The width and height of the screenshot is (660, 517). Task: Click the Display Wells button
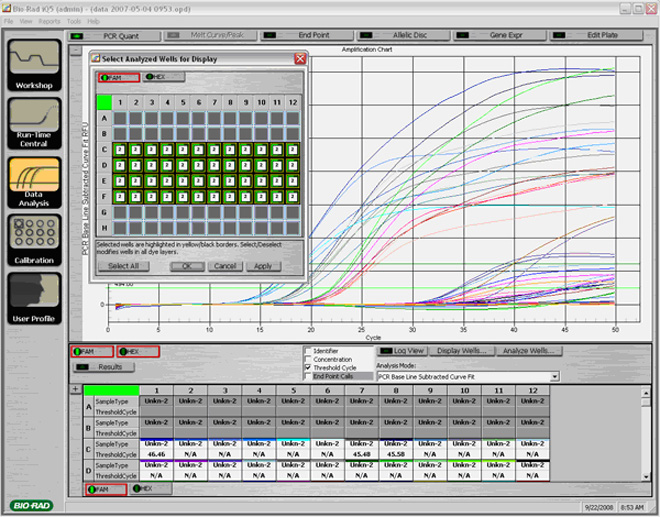pyautogui.click(x=462, y=351)
